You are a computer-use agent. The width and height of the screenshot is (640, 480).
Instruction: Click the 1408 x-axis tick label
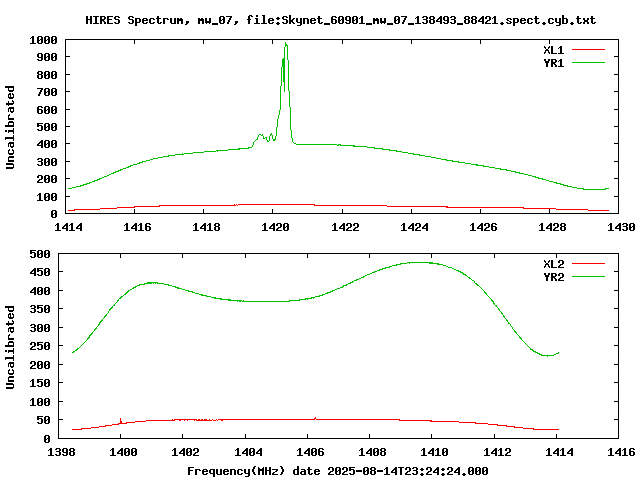[372, 452]
